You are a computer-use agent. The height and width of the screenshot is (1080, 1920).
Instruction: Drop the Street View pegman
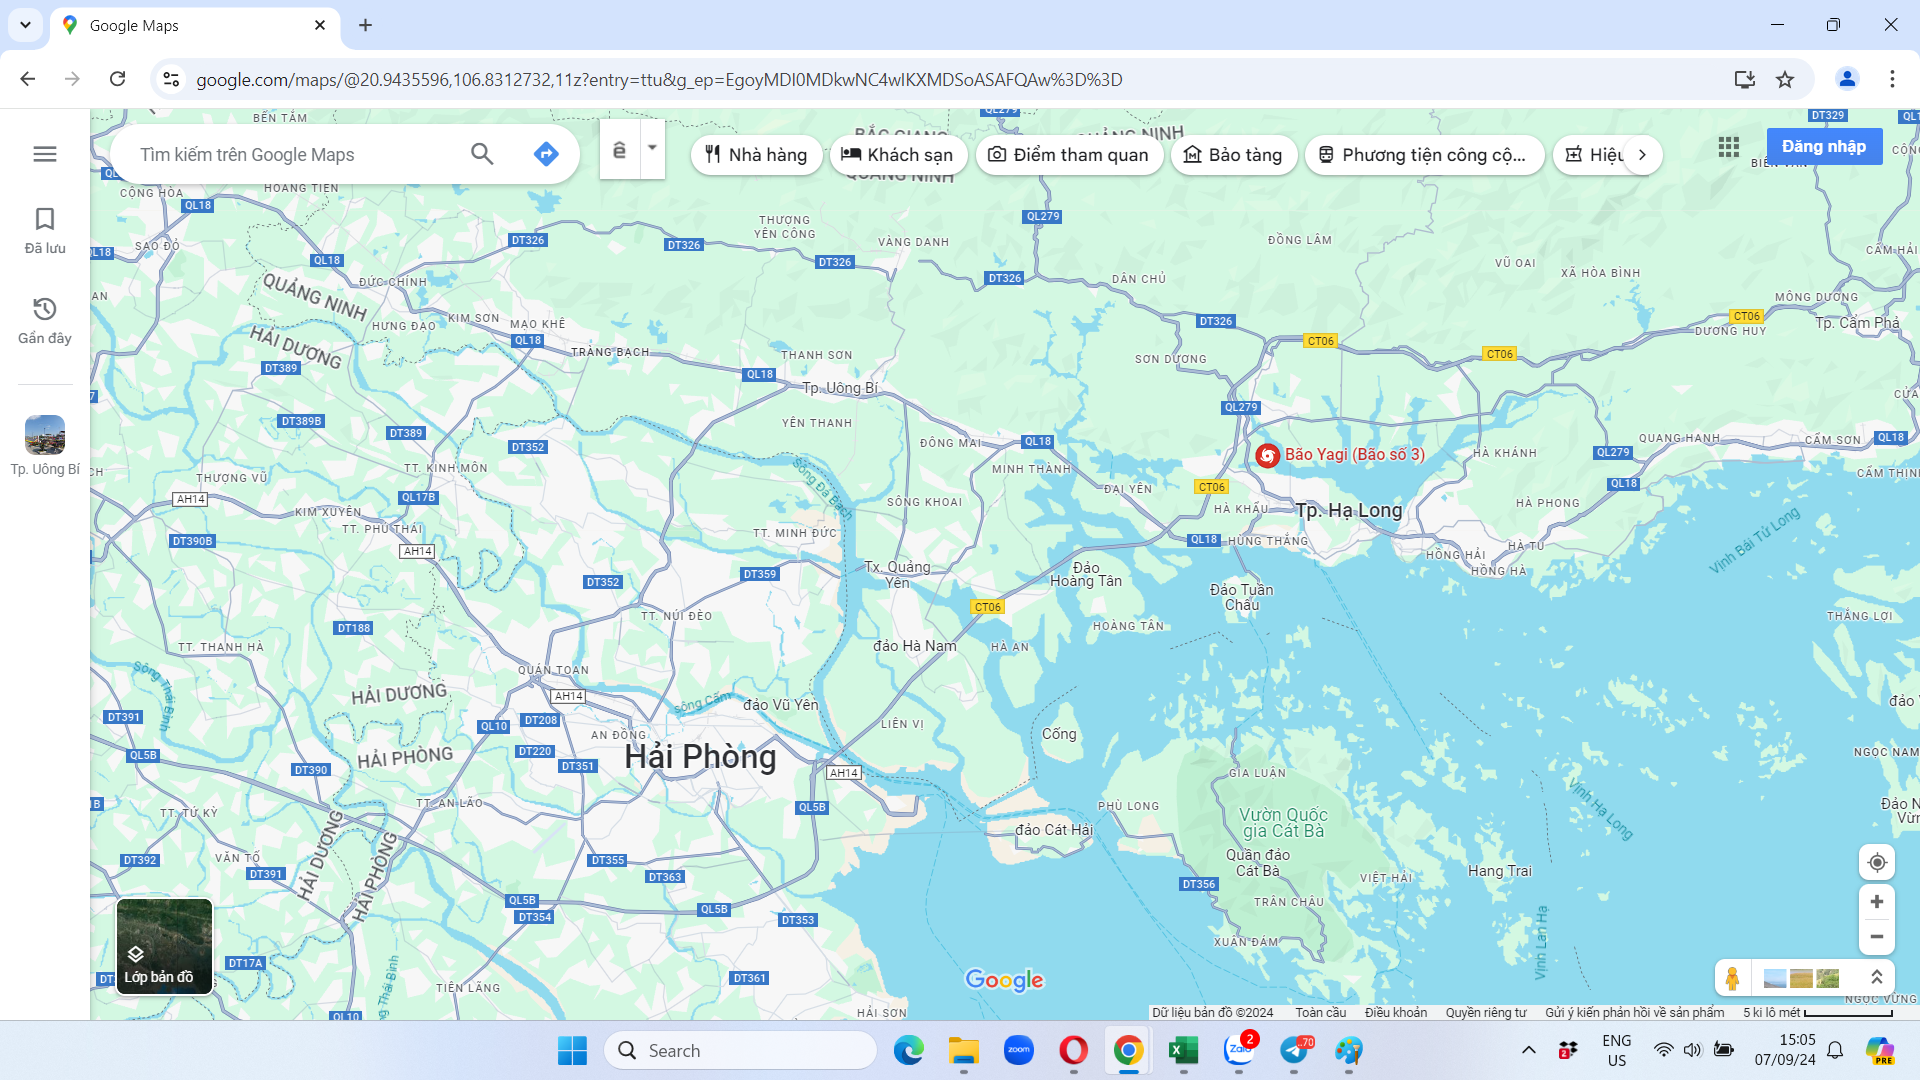1733,978
